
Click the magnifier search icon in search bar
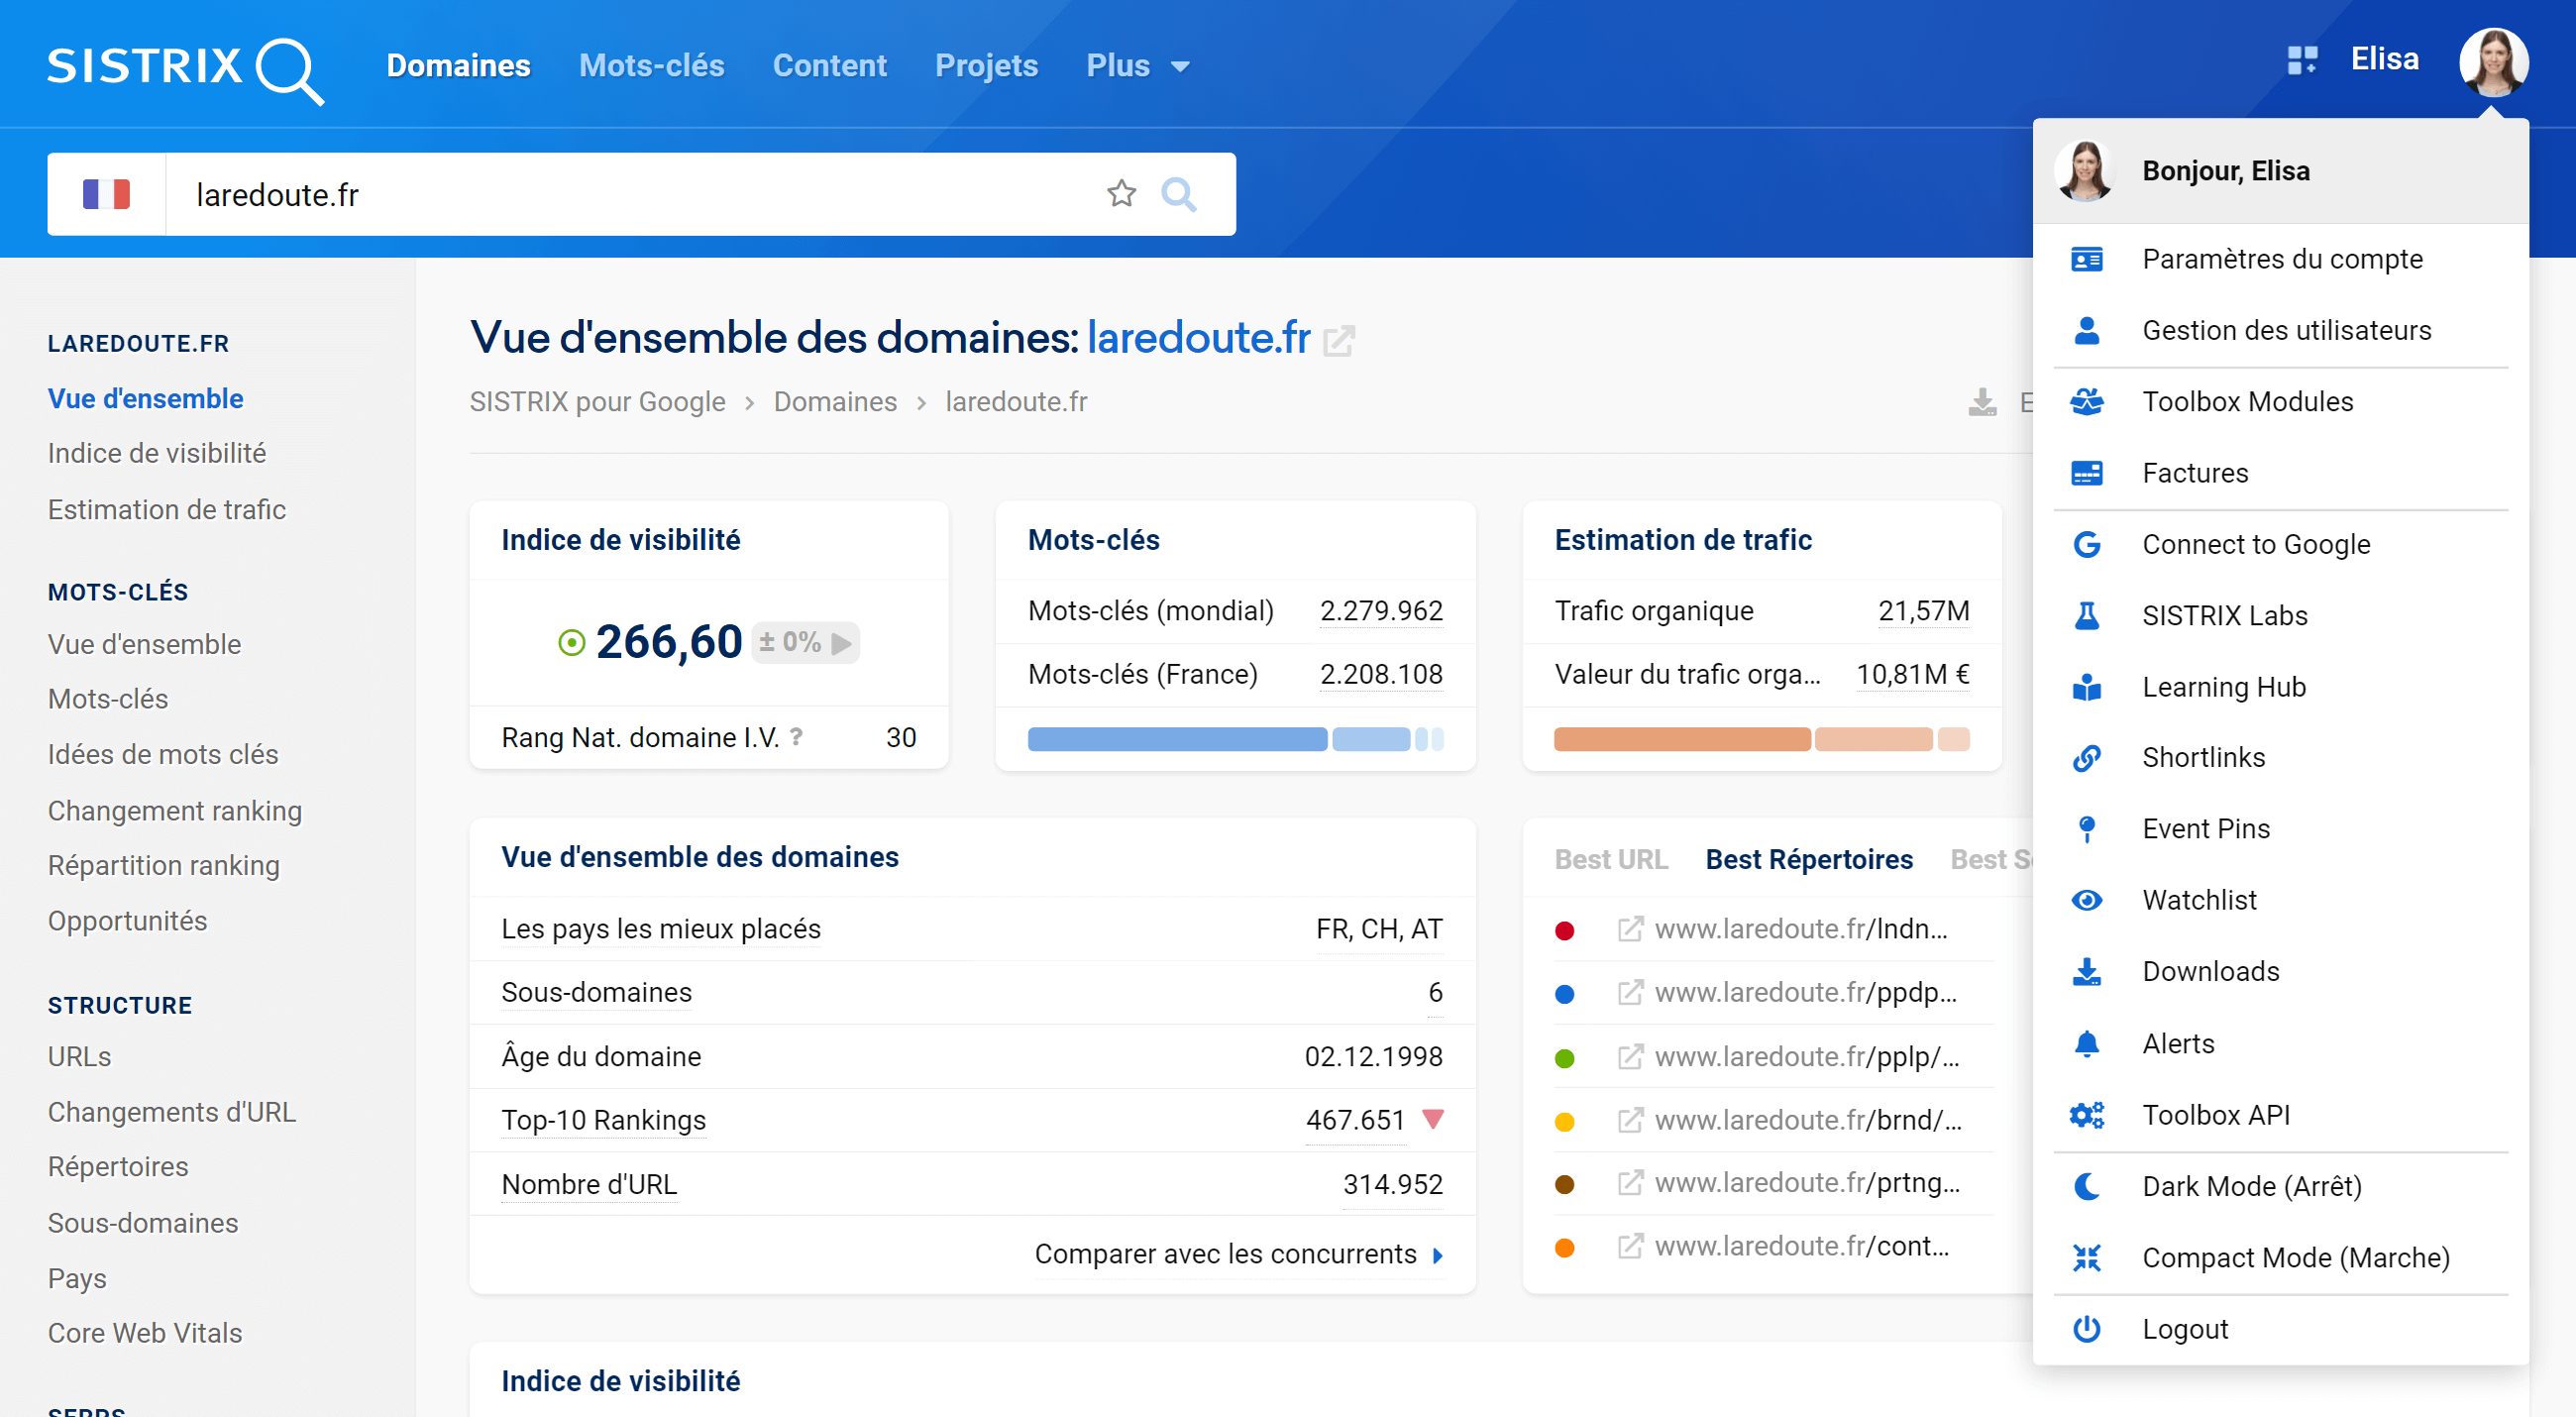(x=1179, y=193)
